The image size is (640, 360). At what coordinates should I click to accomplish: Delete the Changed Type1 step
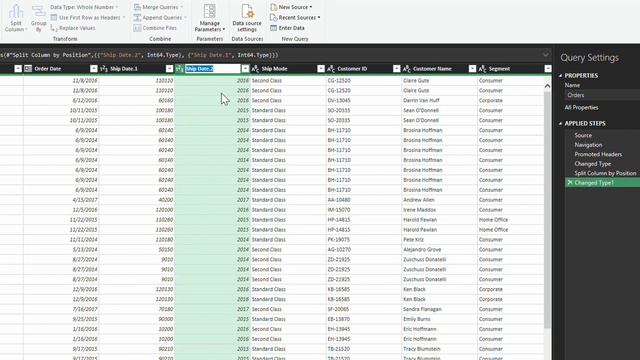tap(570, 182)
